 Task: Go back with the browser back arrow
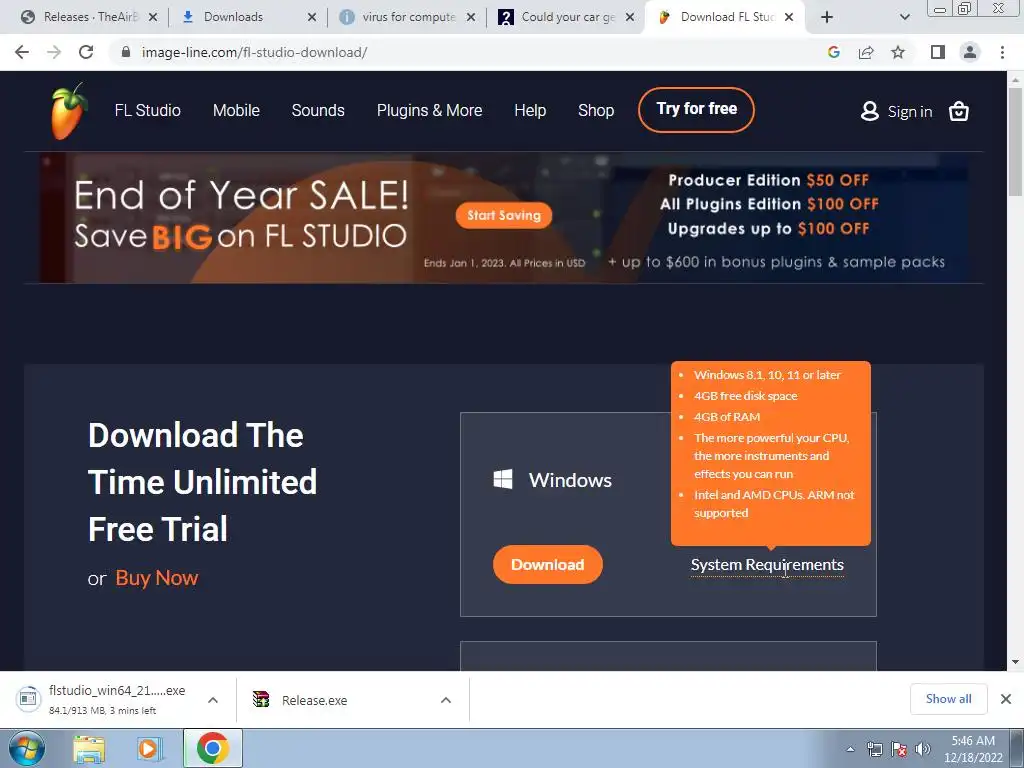pos(22,52)
